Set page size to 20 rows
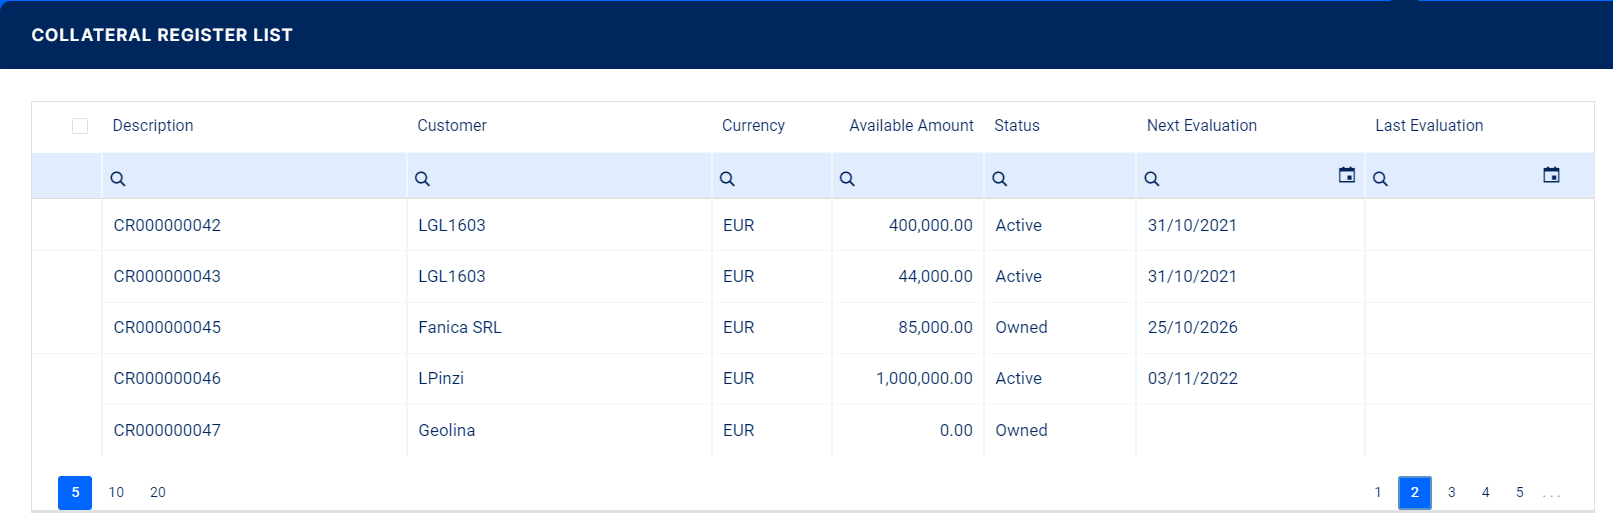 tap(158, 492)
